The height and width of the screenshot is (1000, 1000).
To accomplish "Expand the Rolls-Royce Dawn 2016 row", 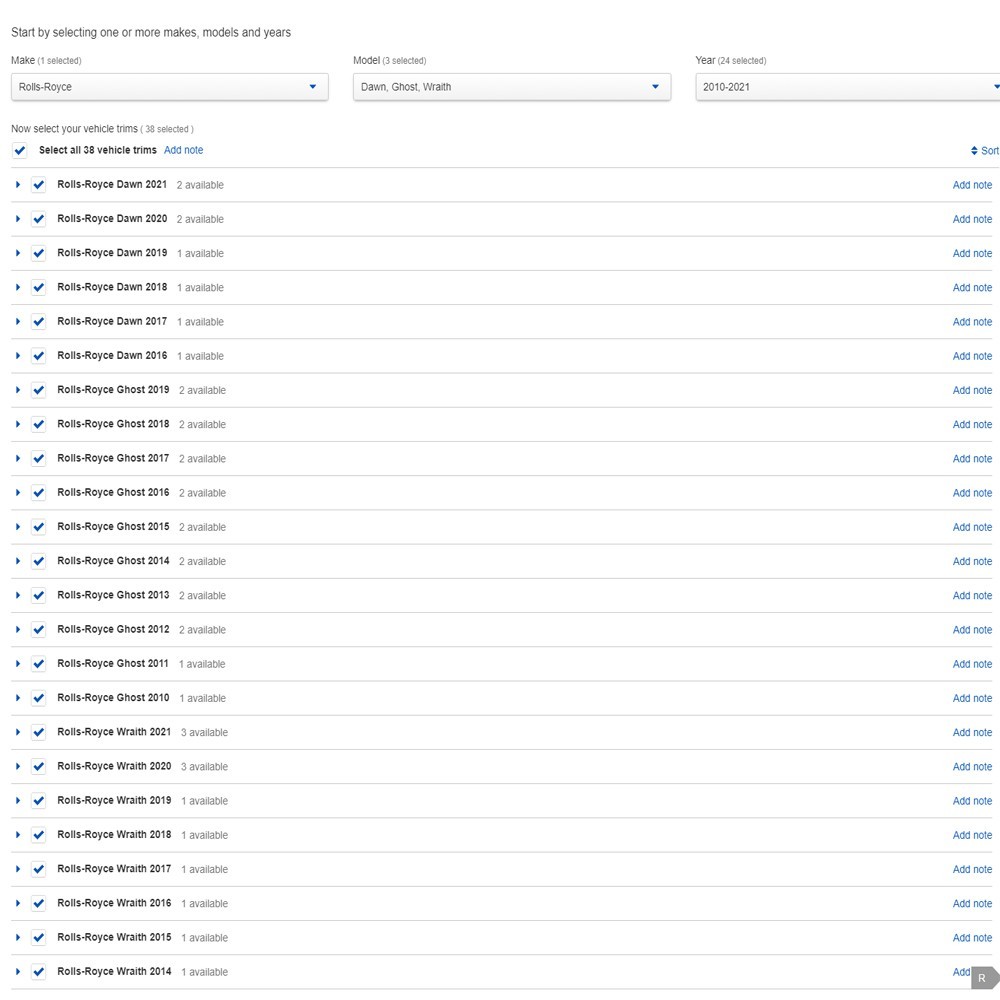I will 18,356.
